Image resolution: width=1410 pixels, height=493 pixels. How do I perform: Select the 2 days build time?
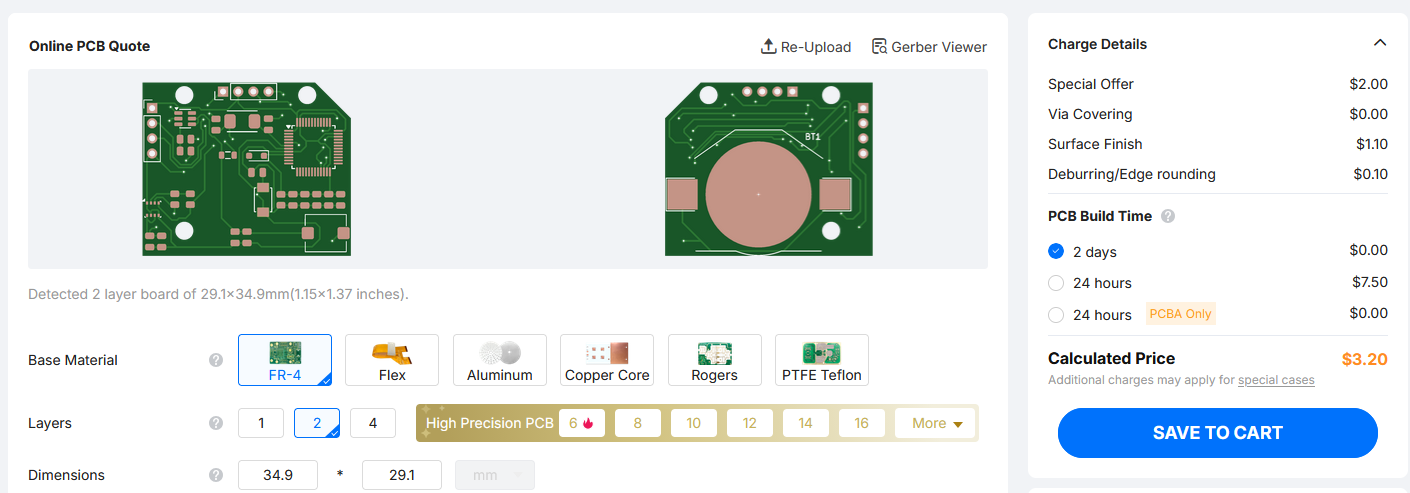coord(1056,251)
